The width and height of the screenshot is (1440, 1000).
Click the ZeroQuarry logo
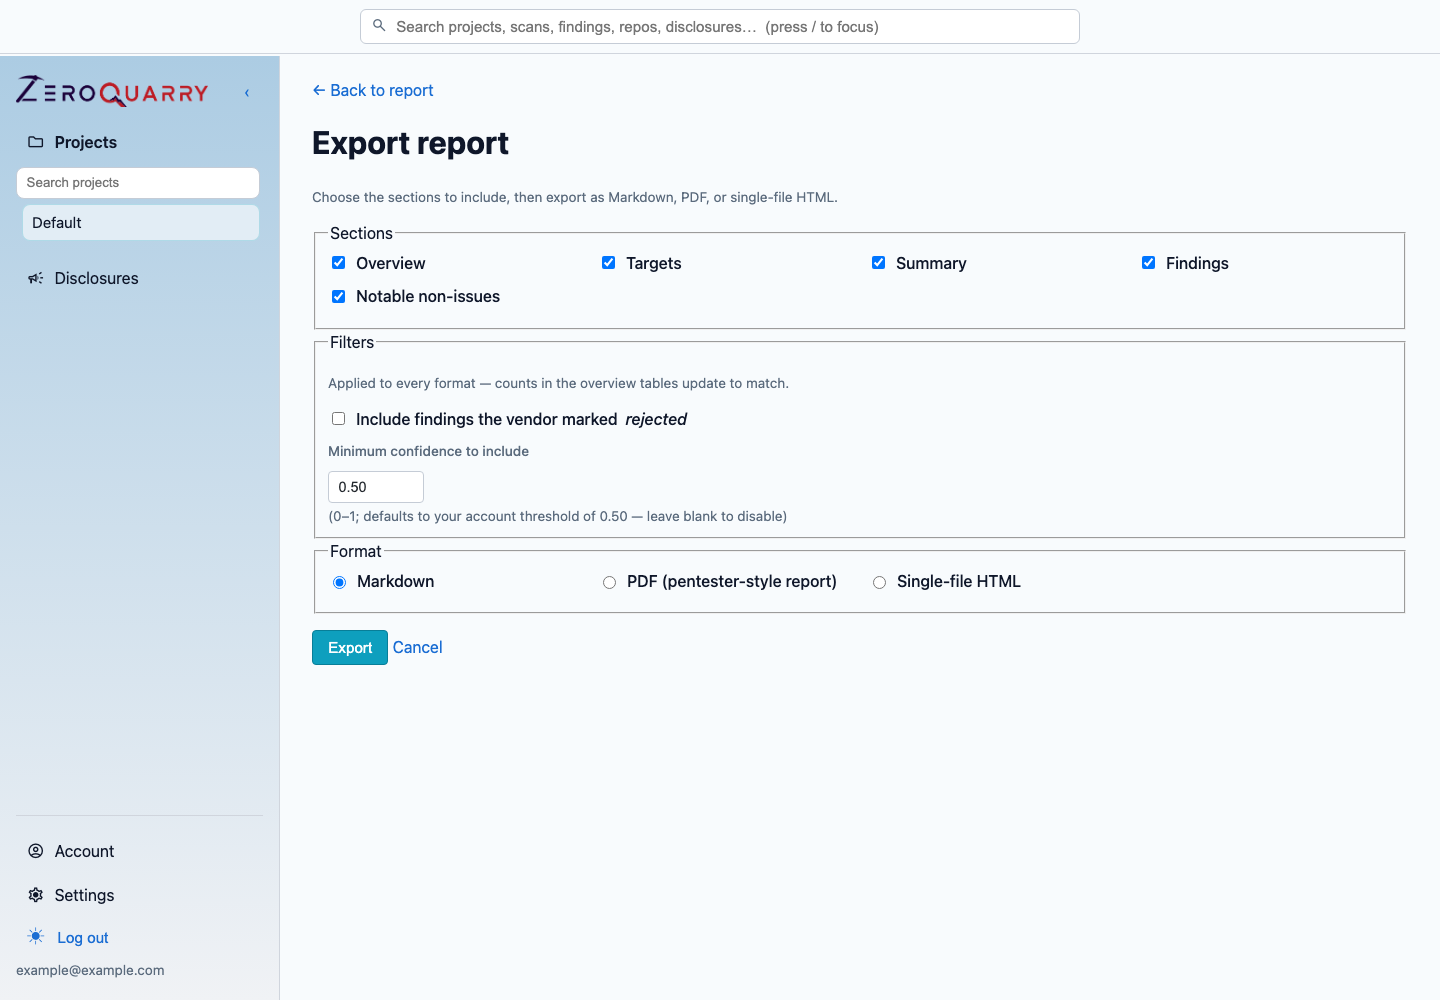112,92
